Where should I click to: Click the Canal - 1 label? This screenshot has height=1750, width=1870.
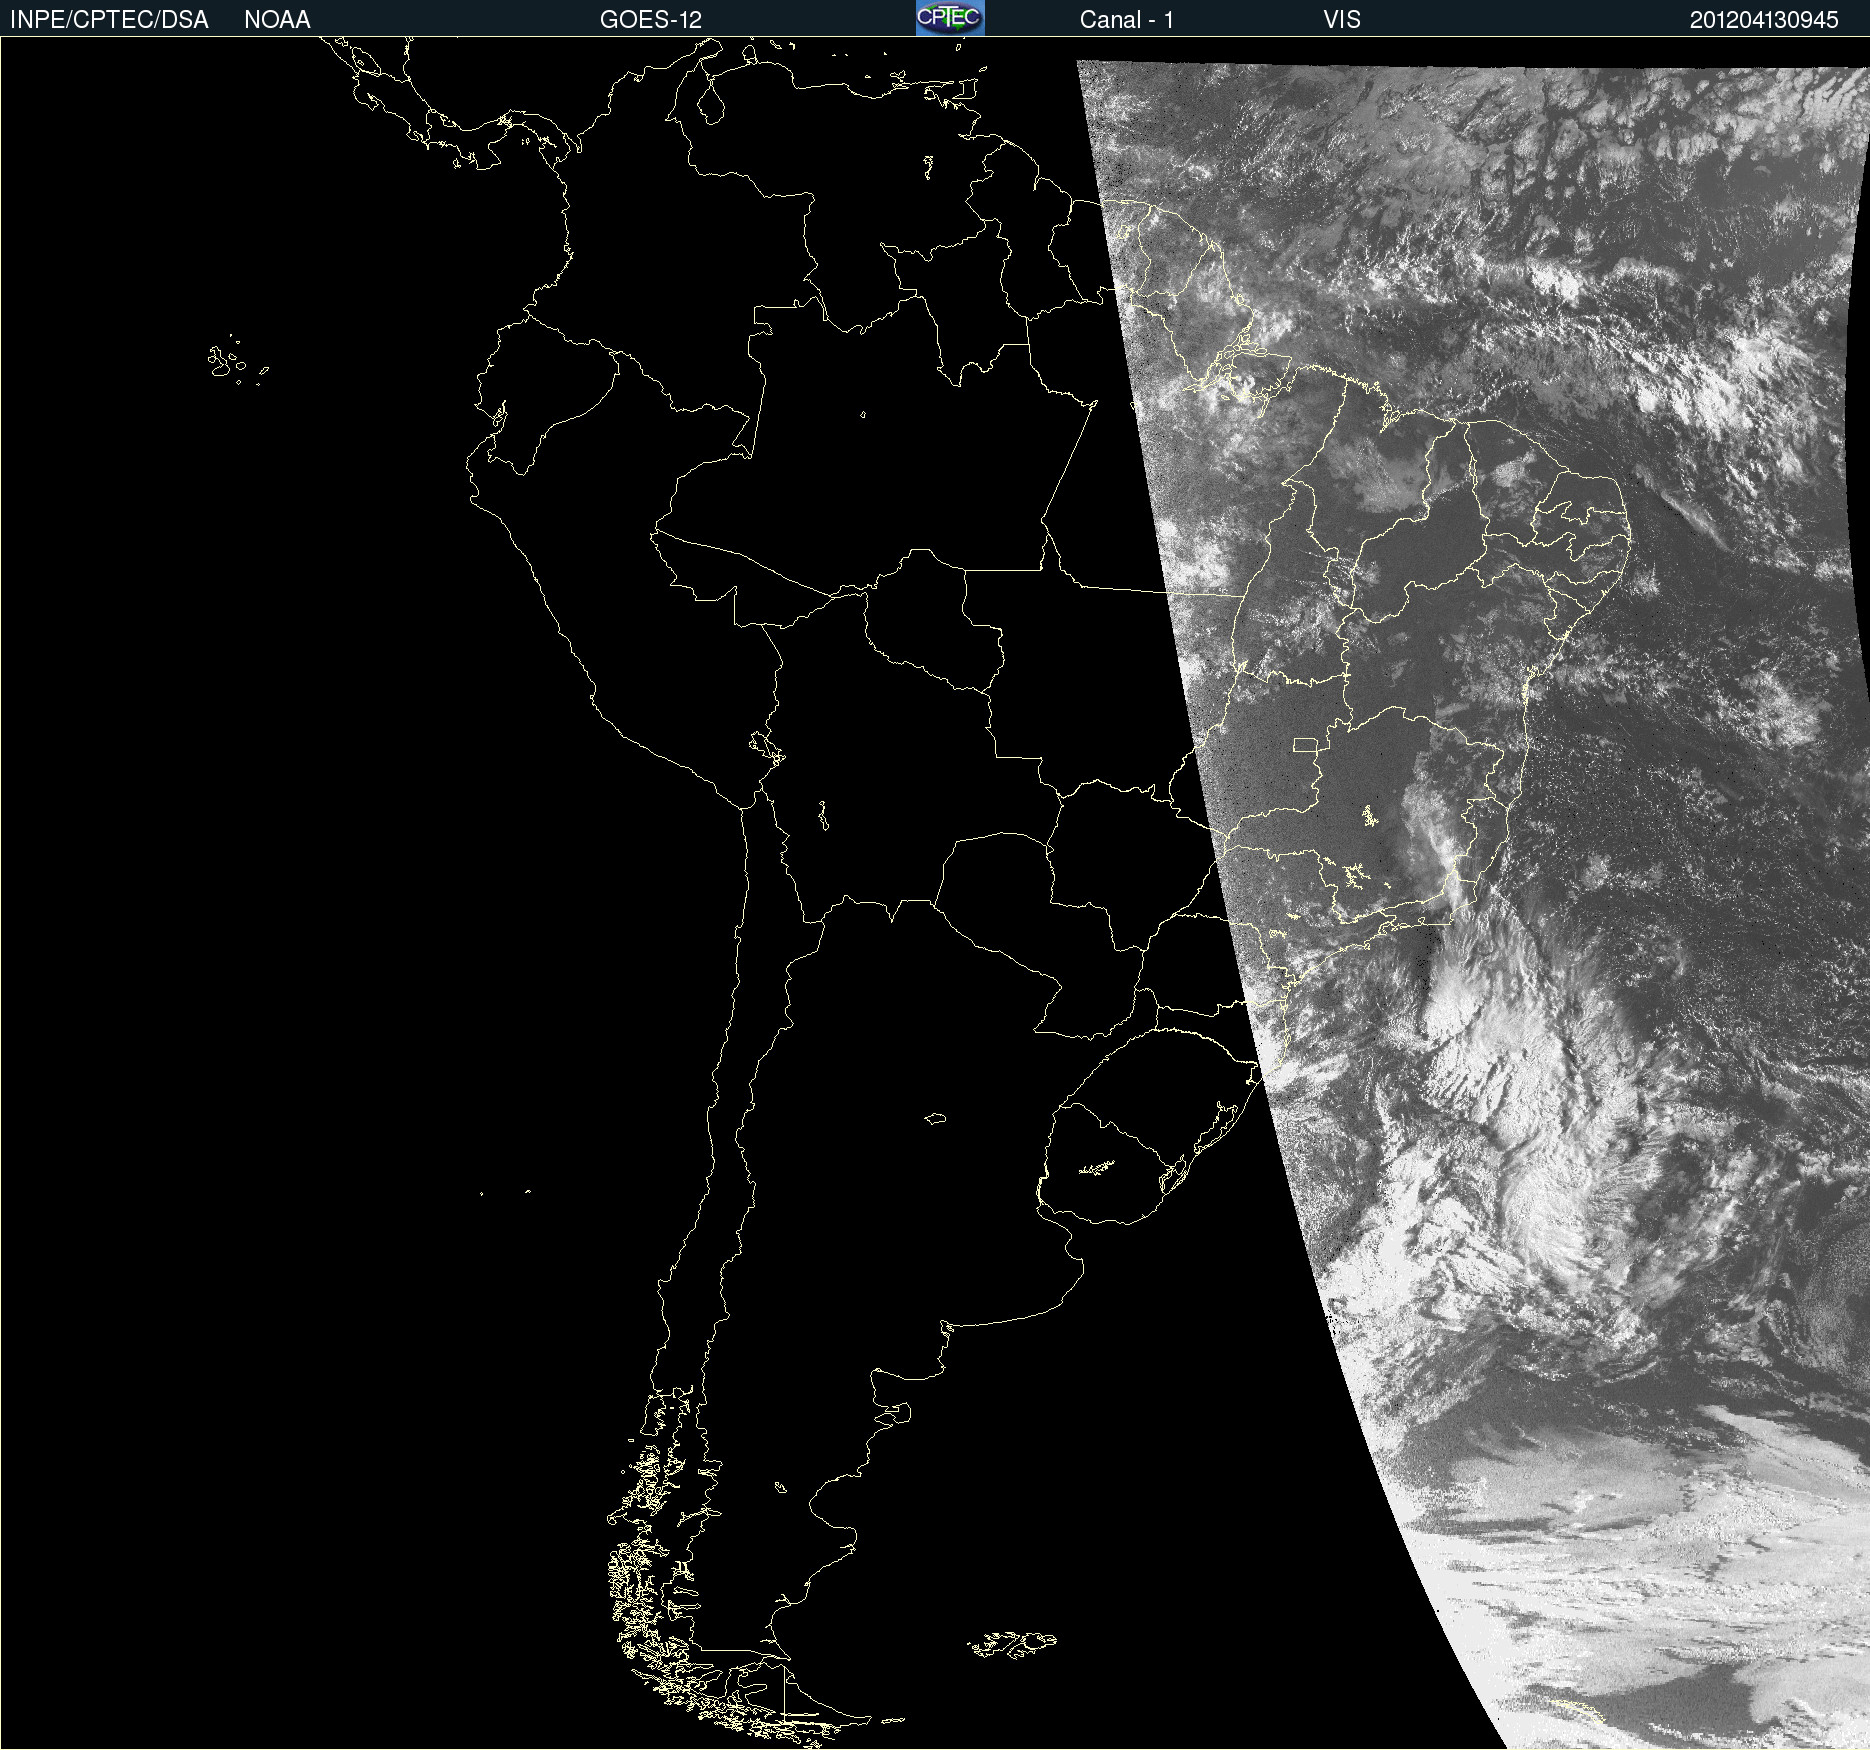tap(1126, 20)
